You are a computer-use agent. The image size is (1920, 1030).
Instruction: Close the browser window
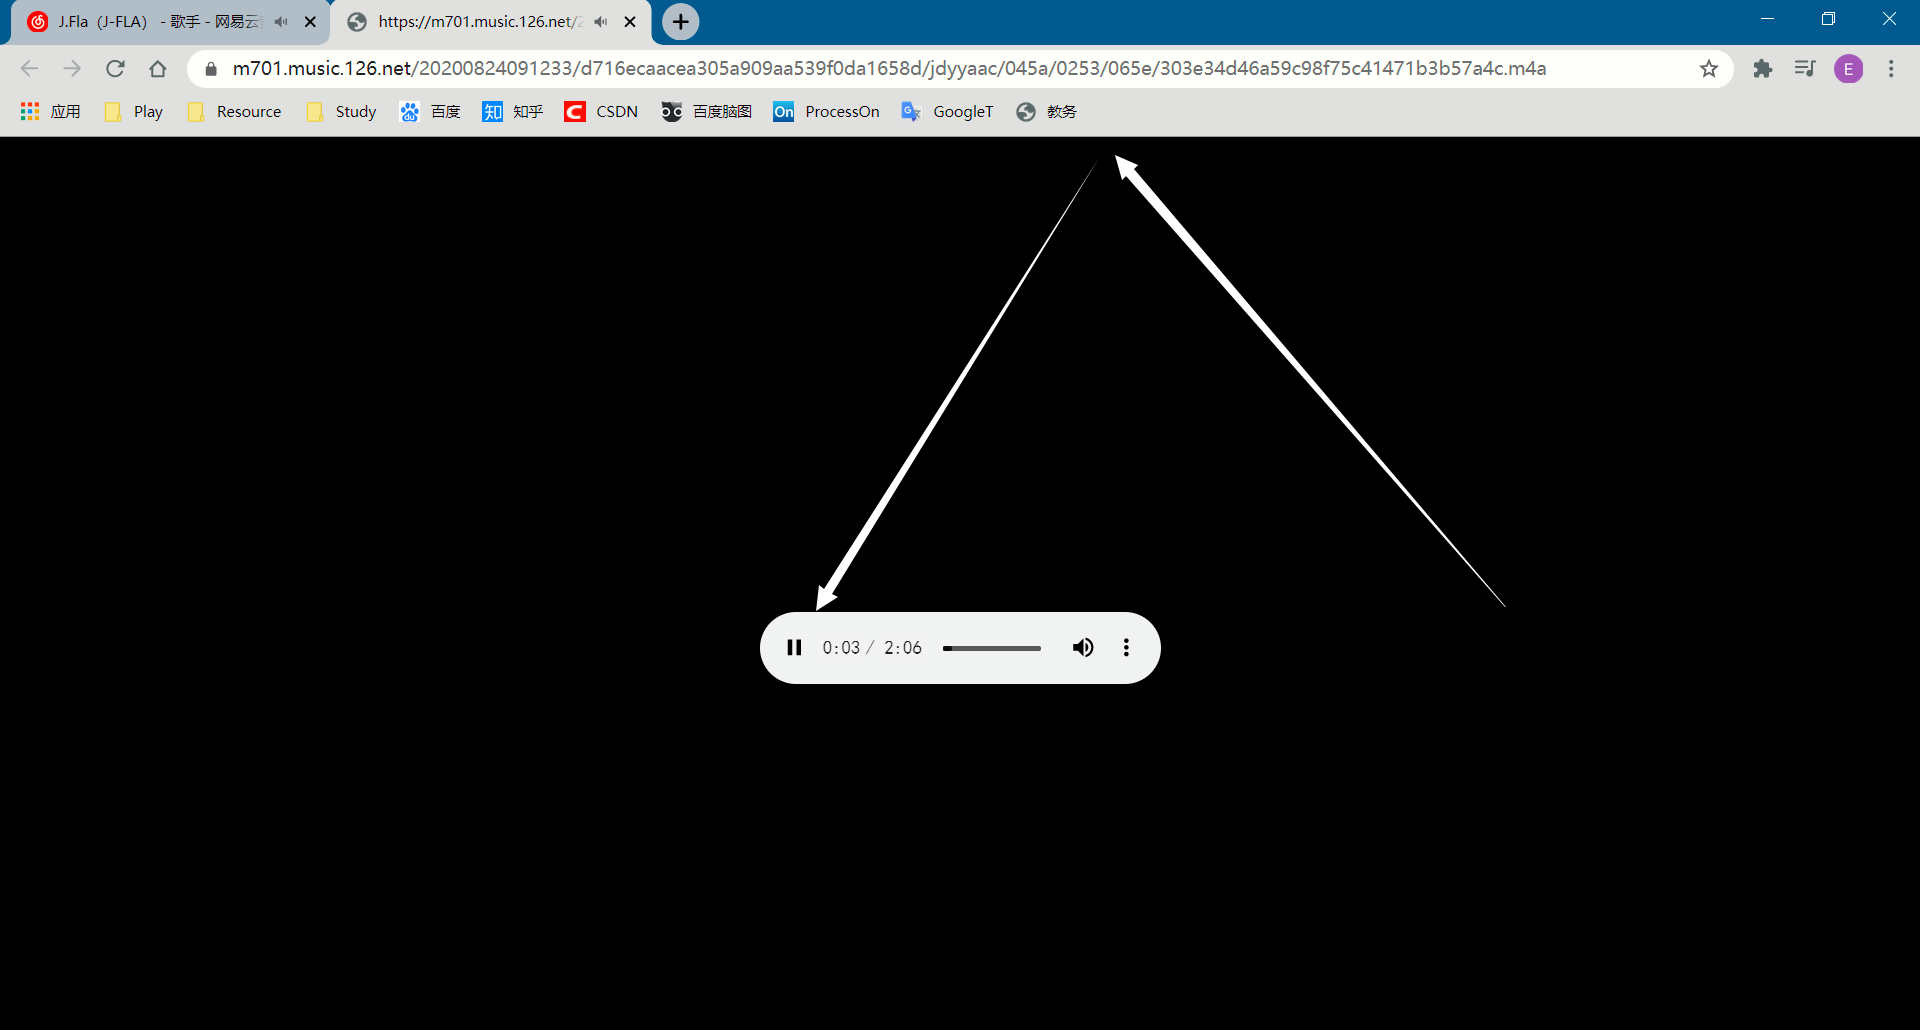(x=1889, y=19)
